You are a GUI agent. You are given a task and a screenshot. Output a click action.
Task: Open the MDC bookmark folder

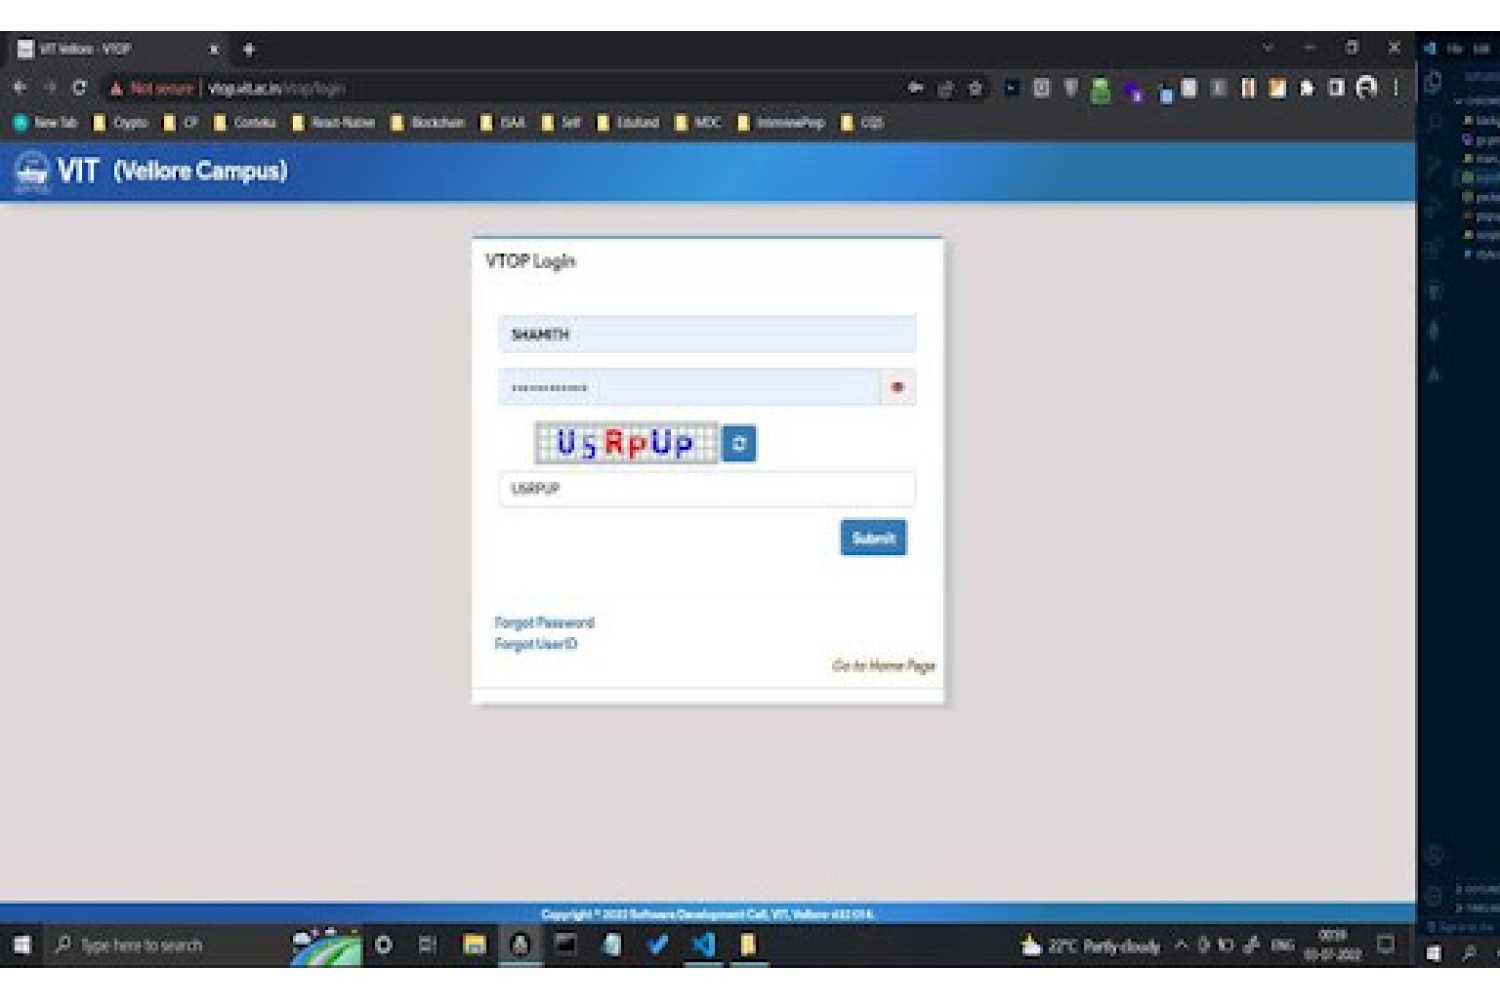point(698,123)
